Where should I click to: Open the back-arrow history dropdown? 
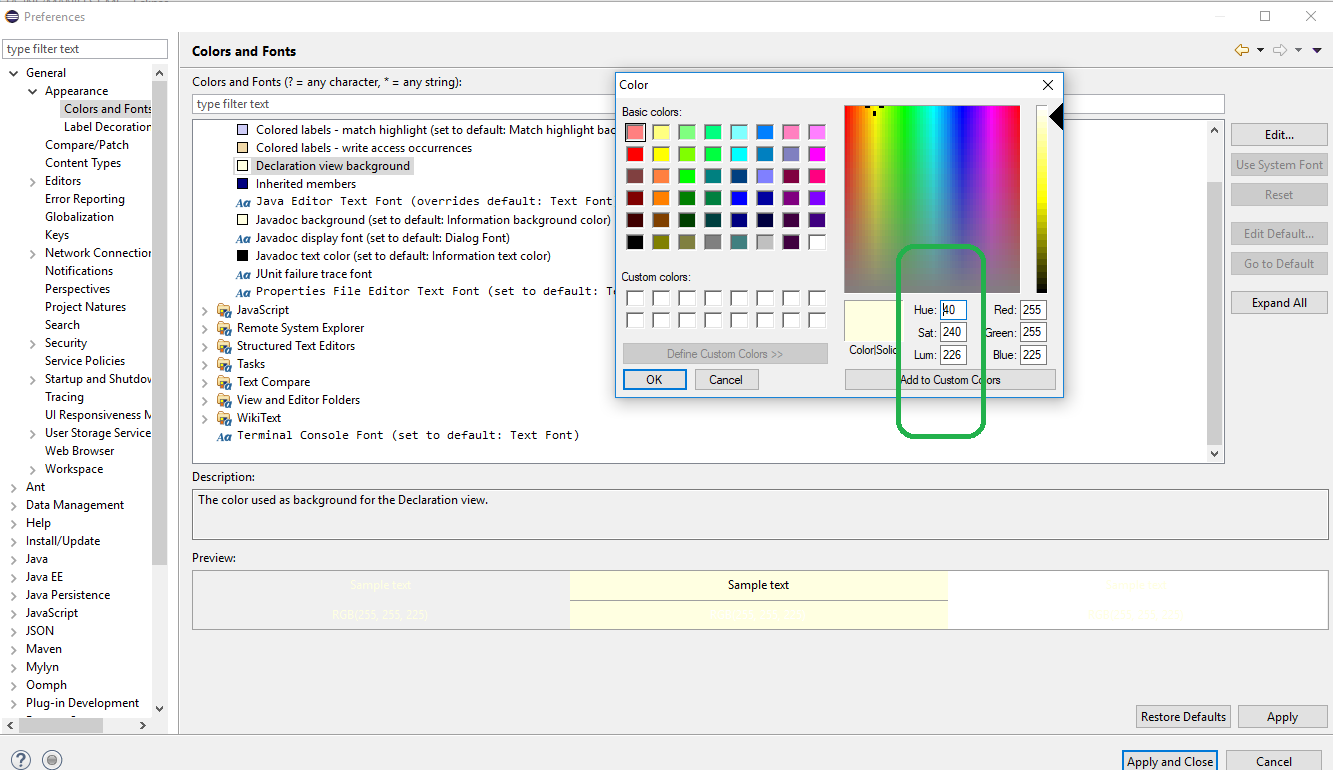pyautogui.click(x=1260, y=50)
